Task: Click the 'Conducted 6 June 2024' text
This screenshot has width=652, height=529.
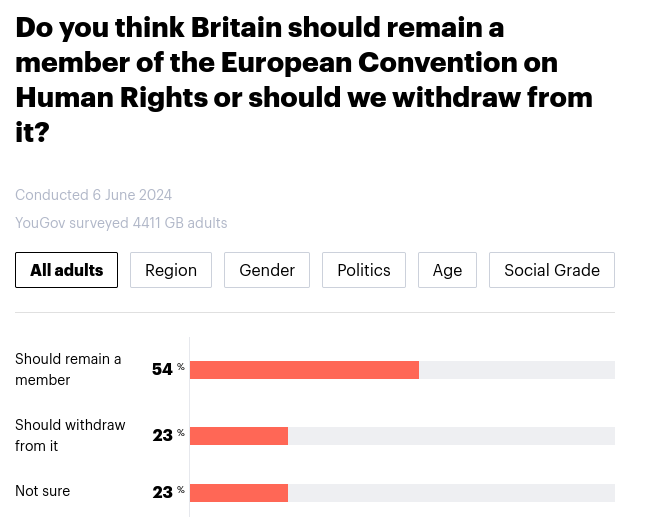Action: [x=93, y=195]
